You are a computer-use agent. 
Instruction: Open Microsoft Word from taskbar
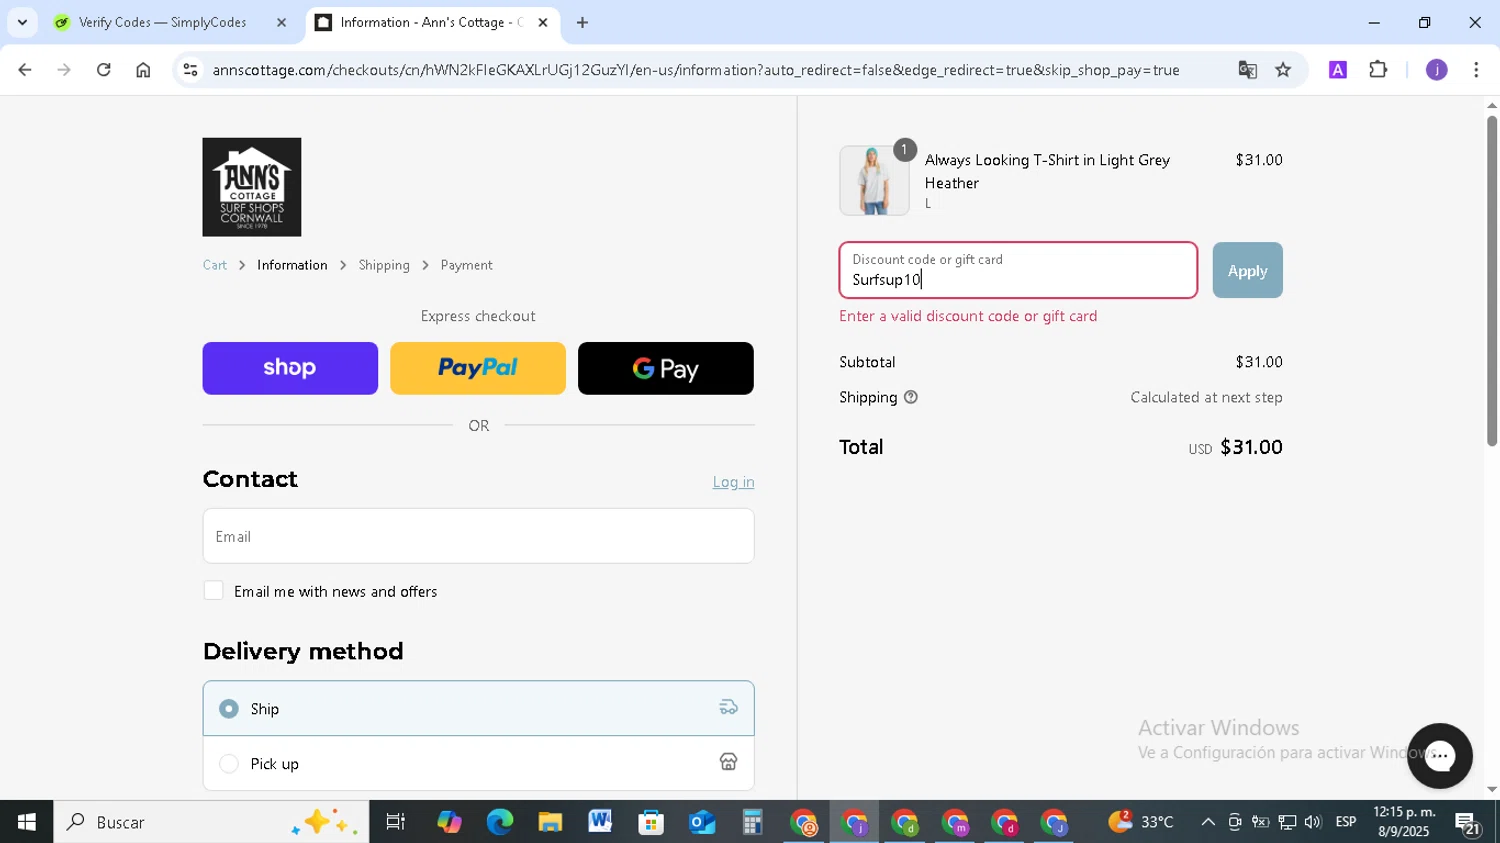click(600, 822)
